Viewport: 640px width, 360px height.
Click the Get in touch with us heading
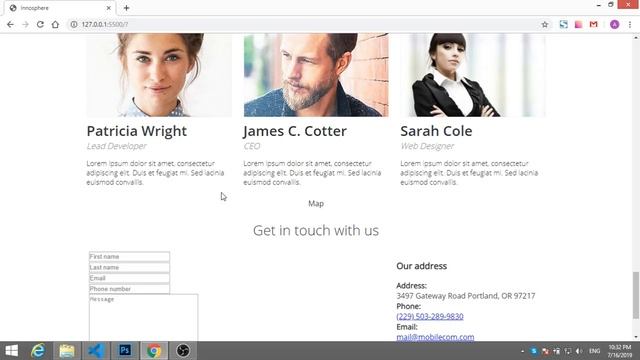[316, 231]
